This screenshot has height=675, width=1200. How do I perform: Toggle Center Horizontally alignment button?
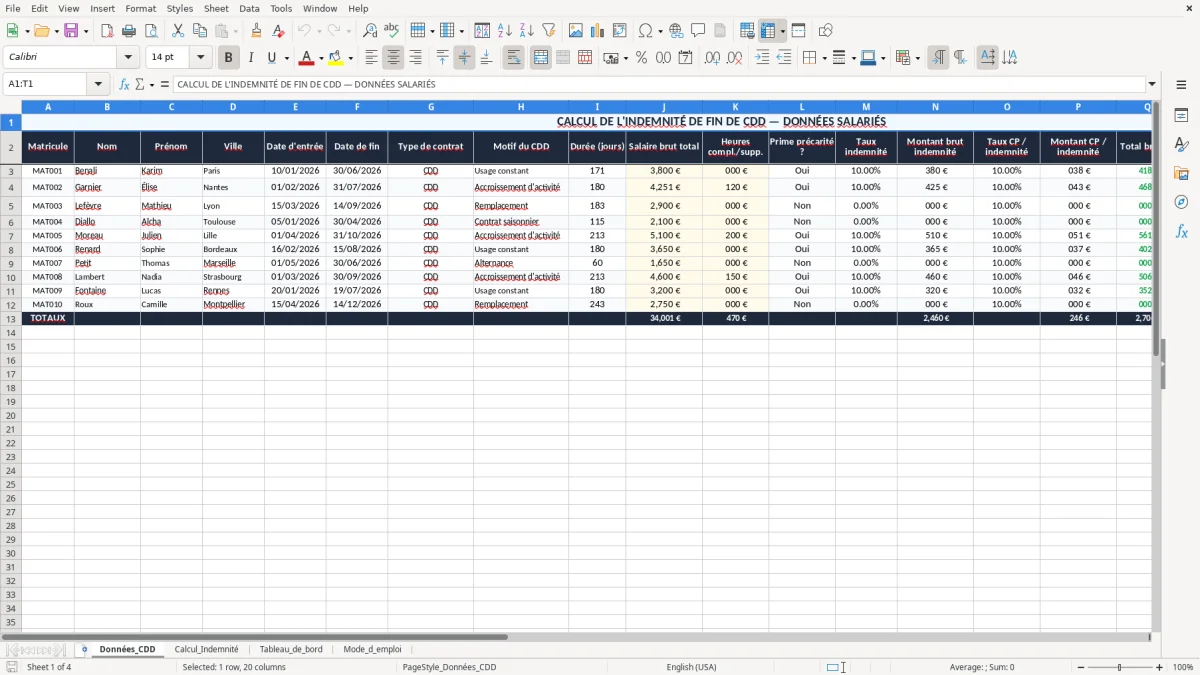[x=394, y=58]
